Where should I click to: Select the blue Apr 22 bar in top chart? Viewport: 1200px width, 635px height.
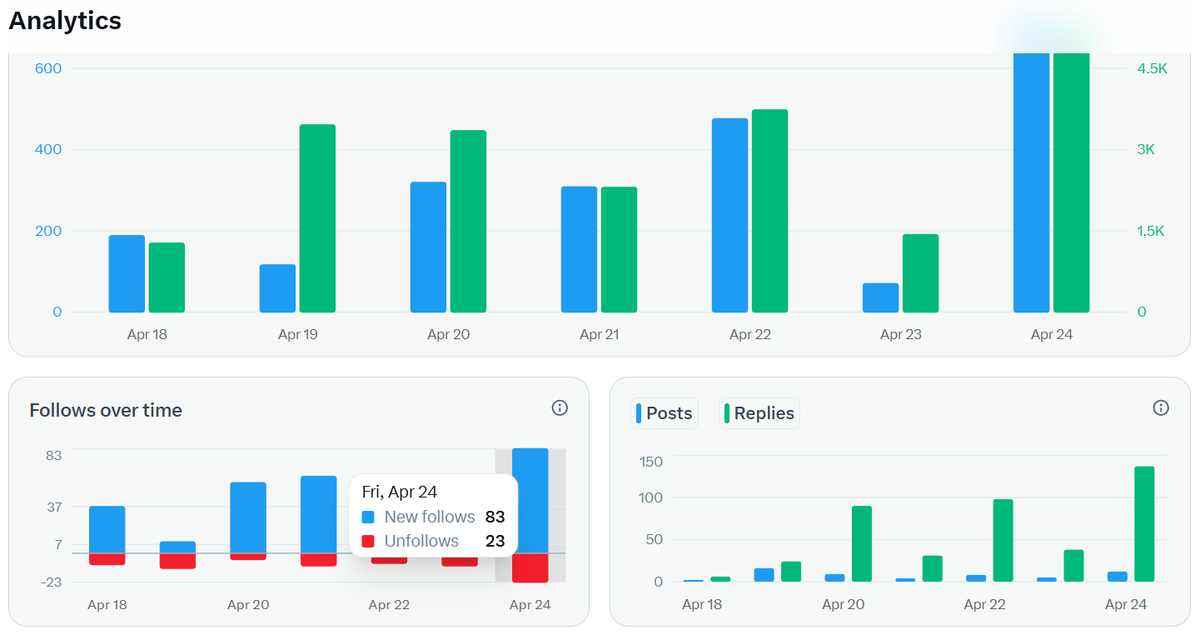click(x=730, y=215)
